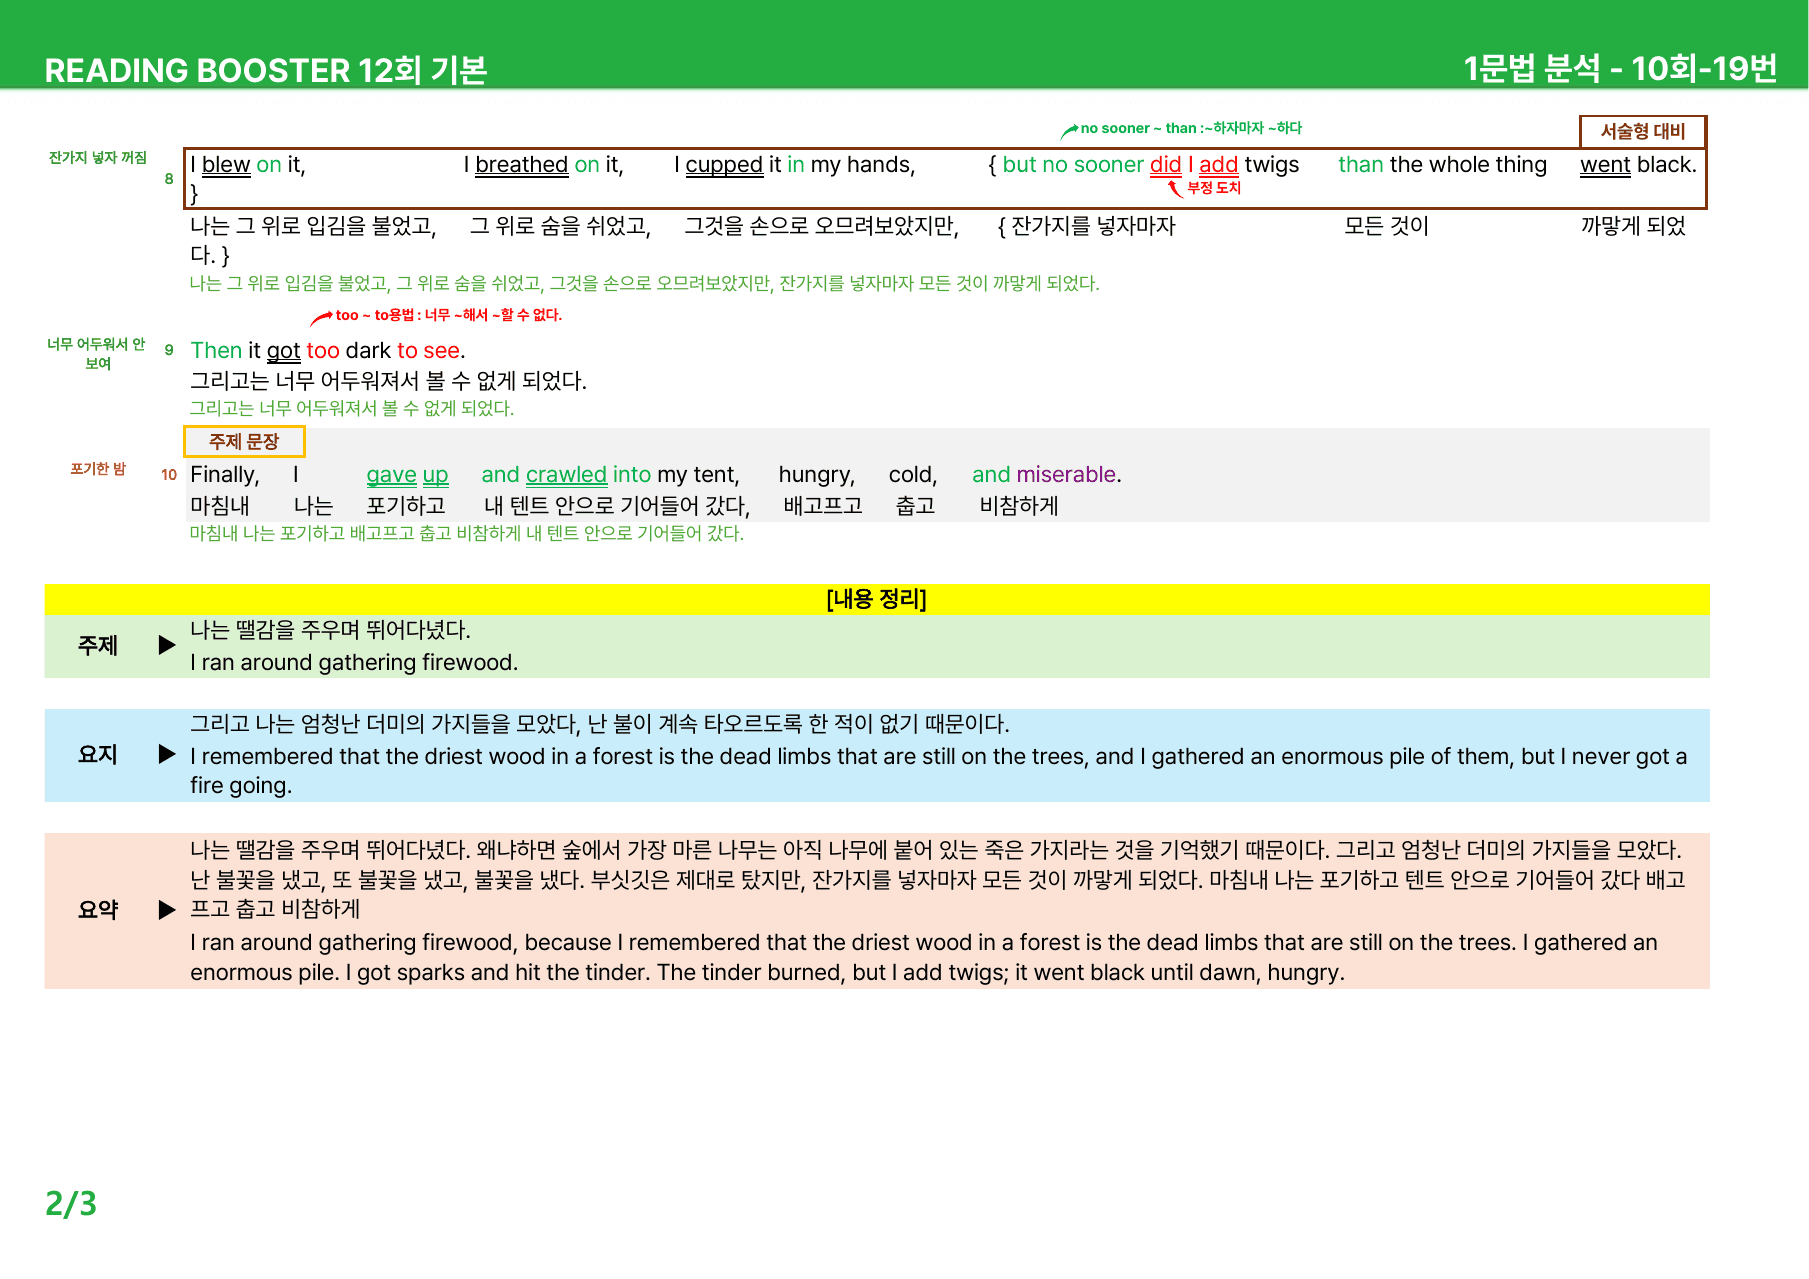Image resolution: width=1809 pixels, height=1279 pixels.
Task: Click the red underlined word 'did'
Action: pyautogui.click(x=1165, y=165)
